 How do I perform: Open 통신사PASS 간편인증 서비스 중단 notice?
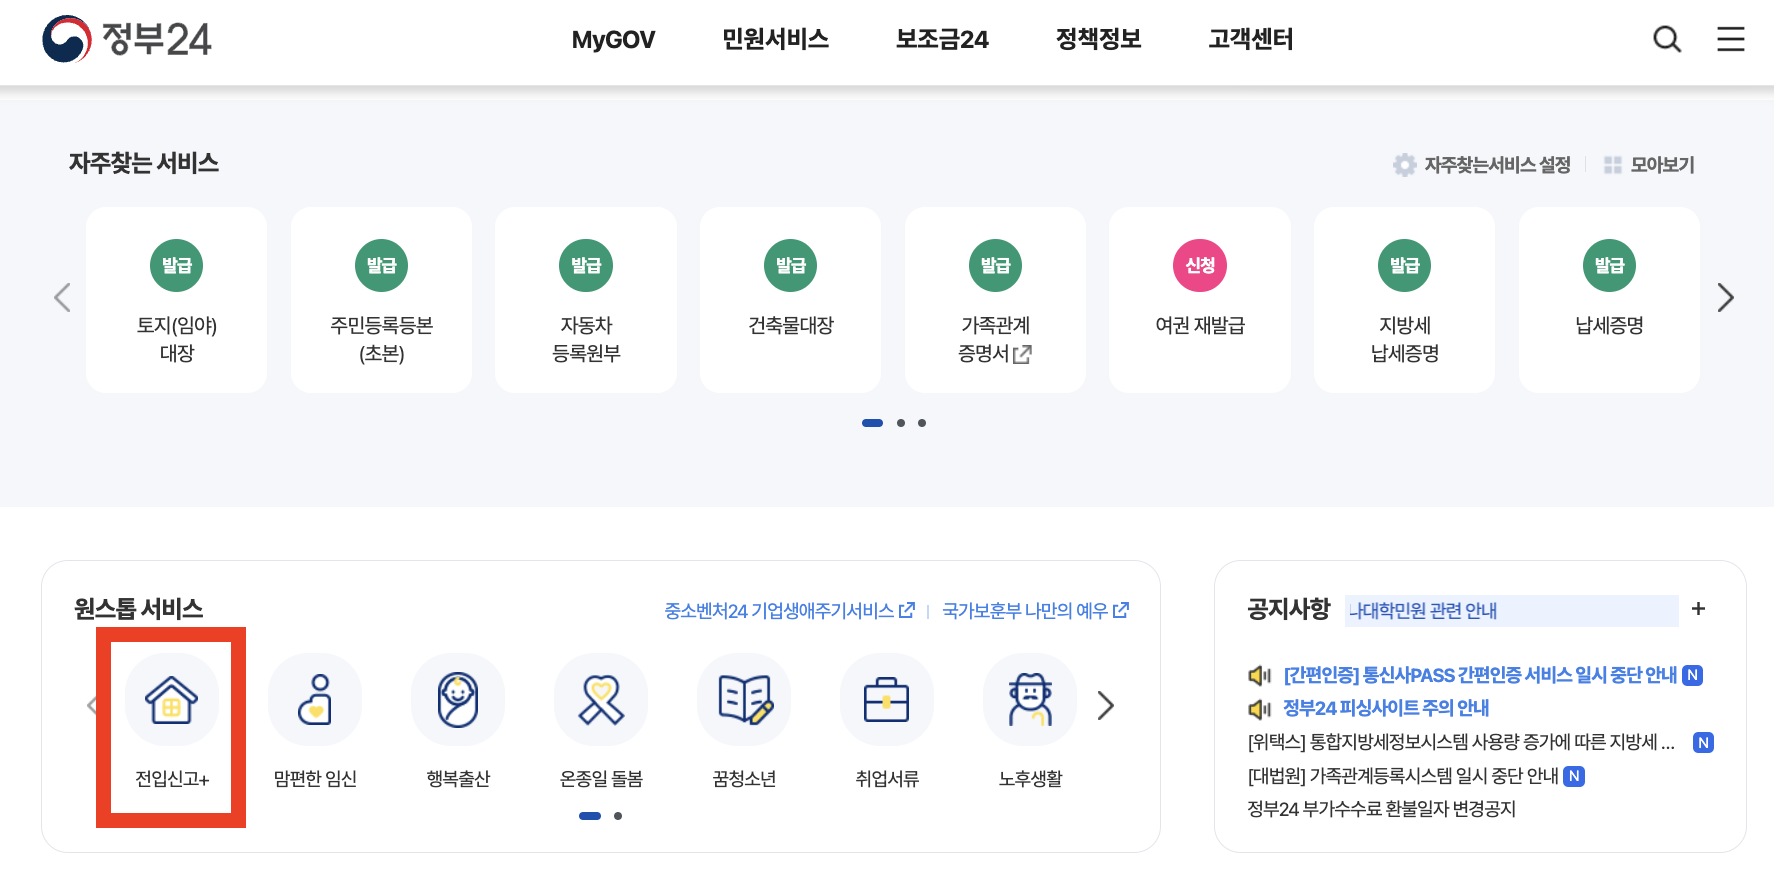click(x=1480, y=675)
